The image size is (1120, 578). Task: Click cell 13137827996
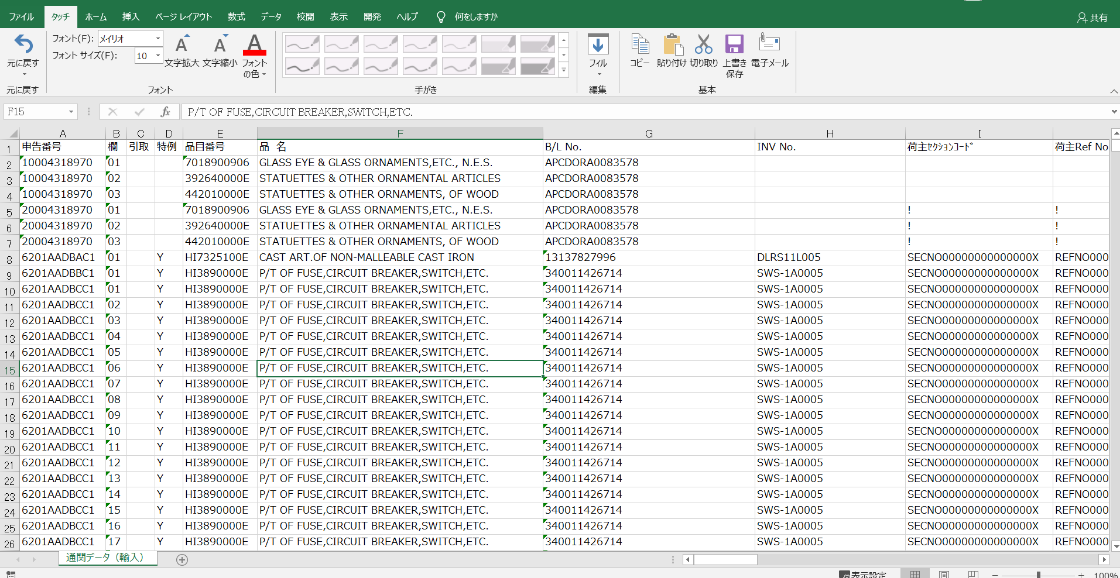point(649,257)
